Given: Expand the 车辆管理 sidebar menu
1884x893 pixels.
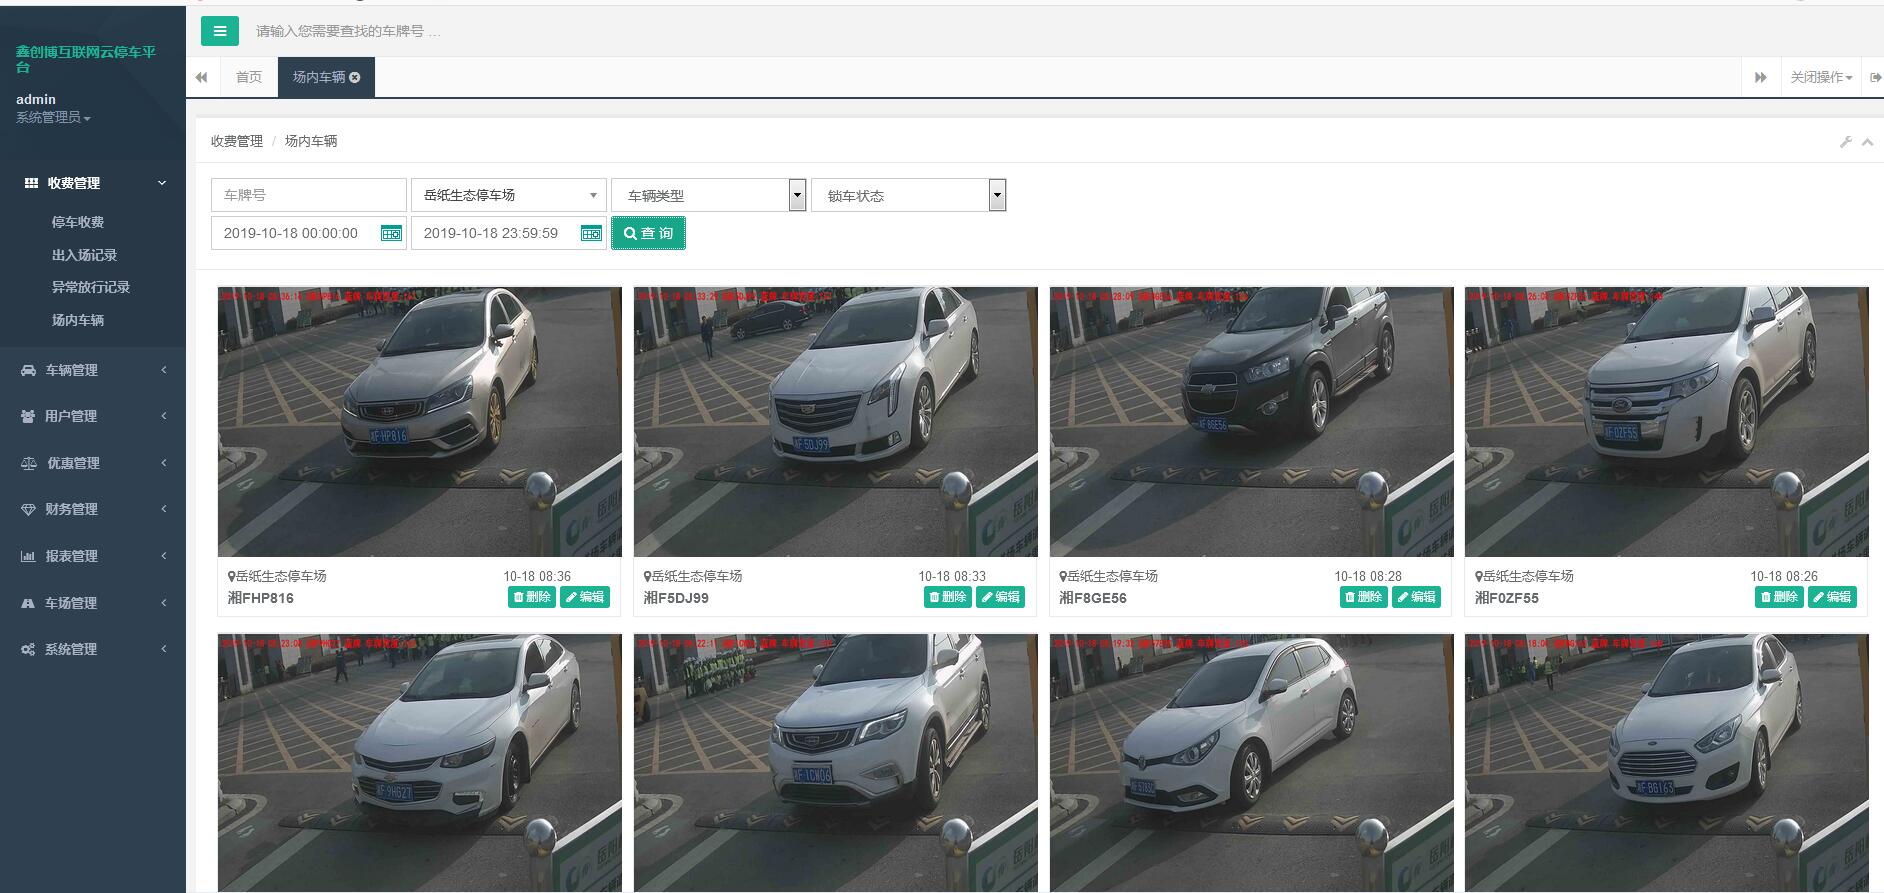Looking at the screenshot, I should pyautogui.click(x=92, y=370).
